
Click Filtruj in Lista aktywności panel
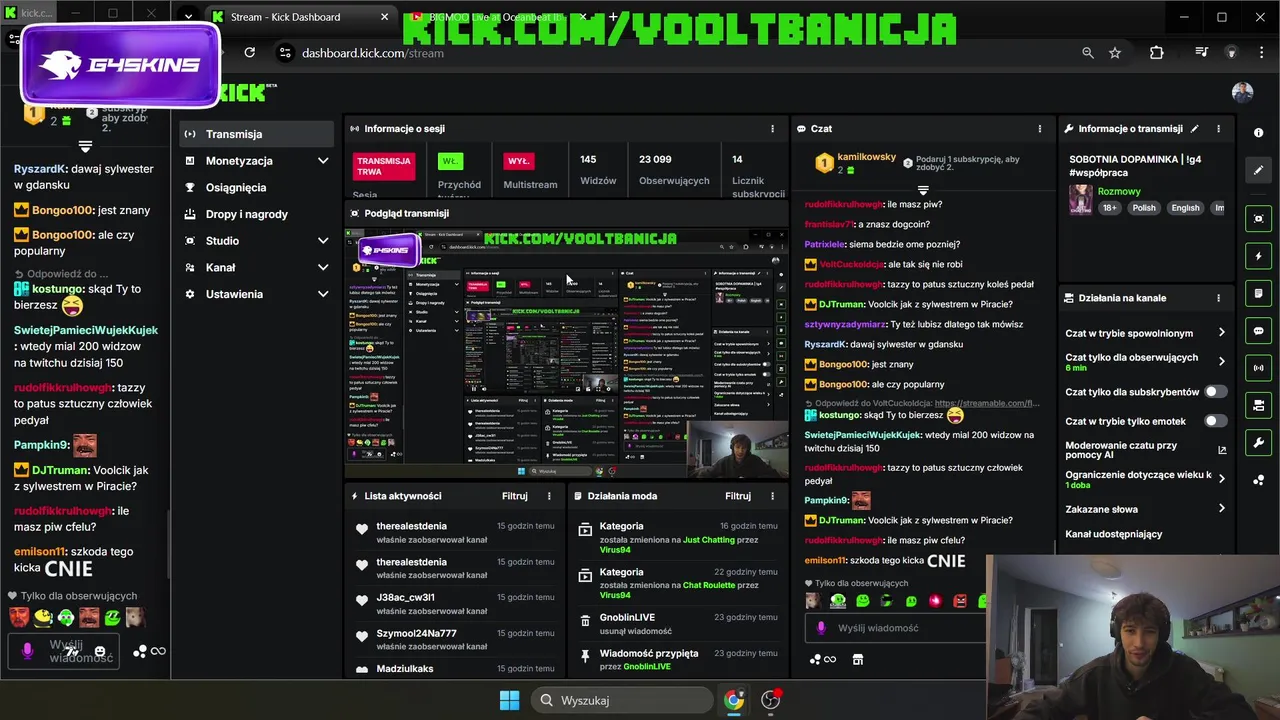point(514,496)
